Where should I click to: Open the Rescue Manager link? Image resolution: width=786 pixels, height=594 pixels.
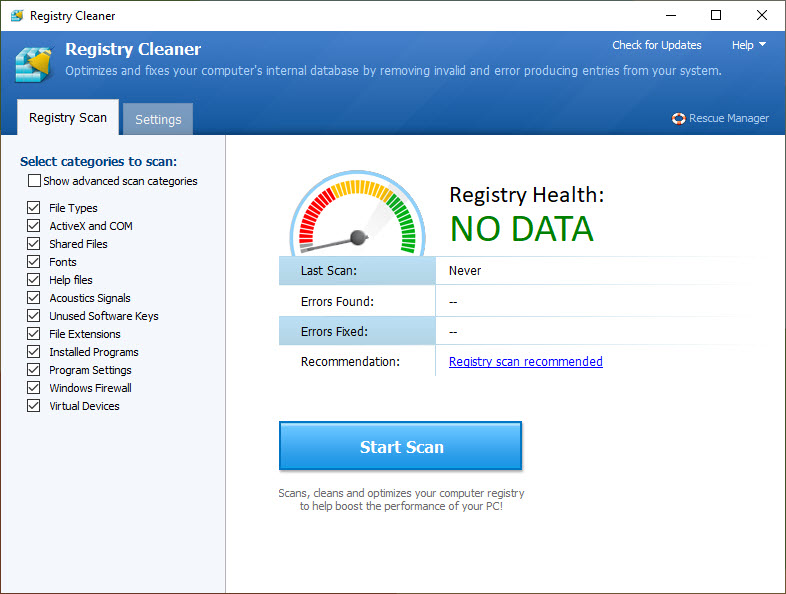pyautogui.click(x=728, y=118)
